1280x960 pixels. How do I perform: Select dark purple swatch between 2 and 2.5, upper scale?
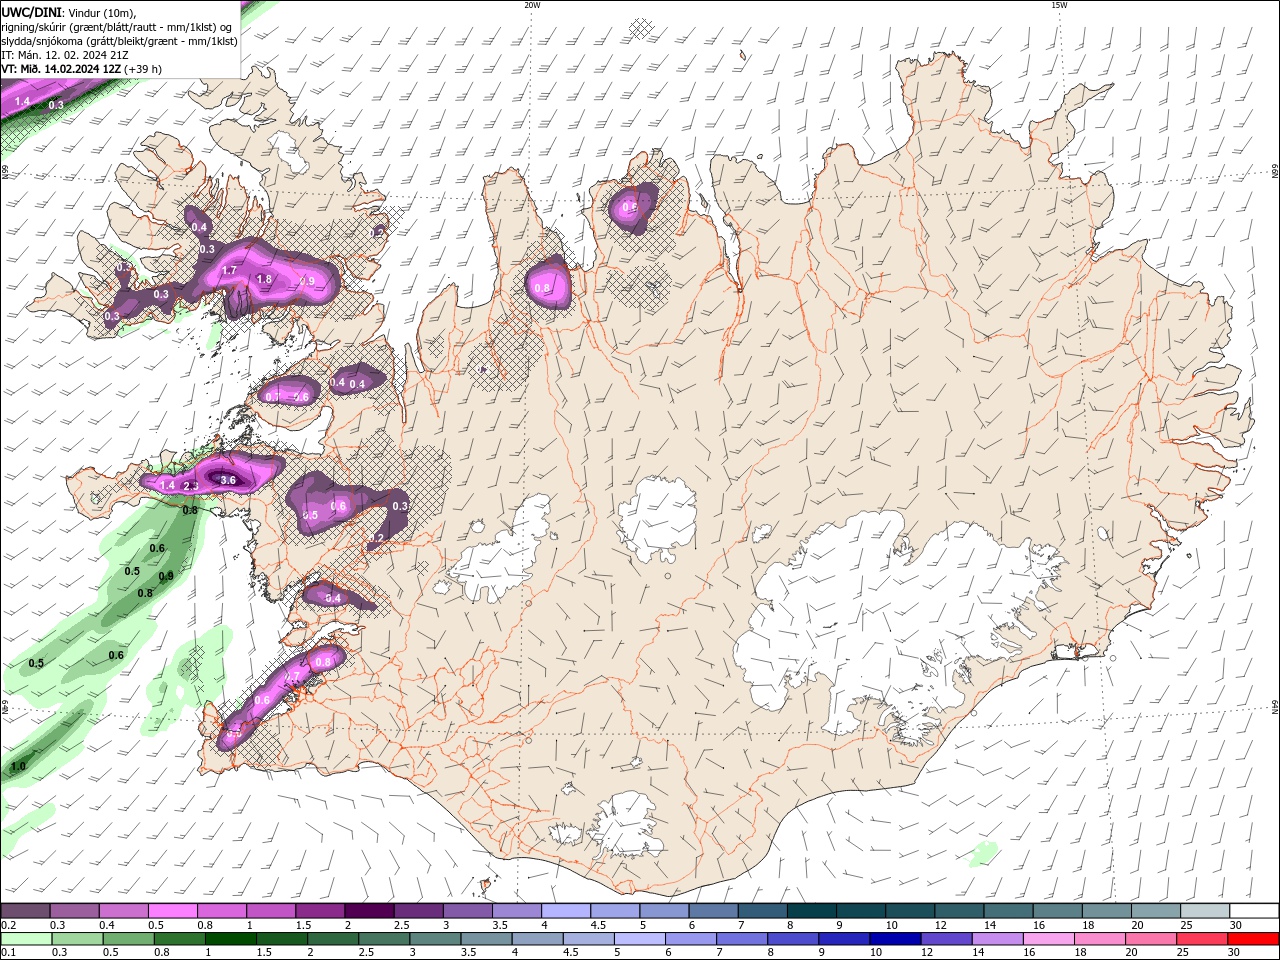click(x=368, y=911)
